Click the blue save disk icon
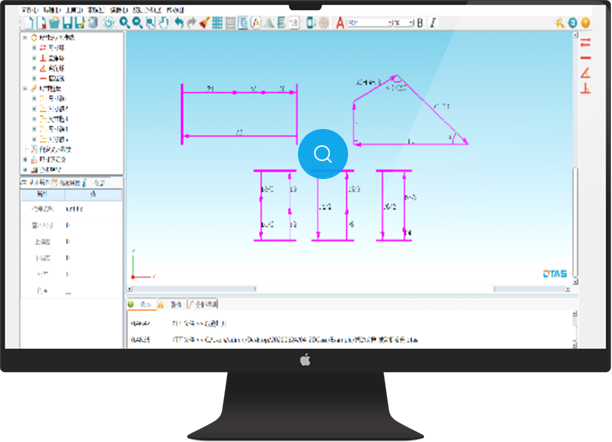The image size is (612, 442). point(67,22)
